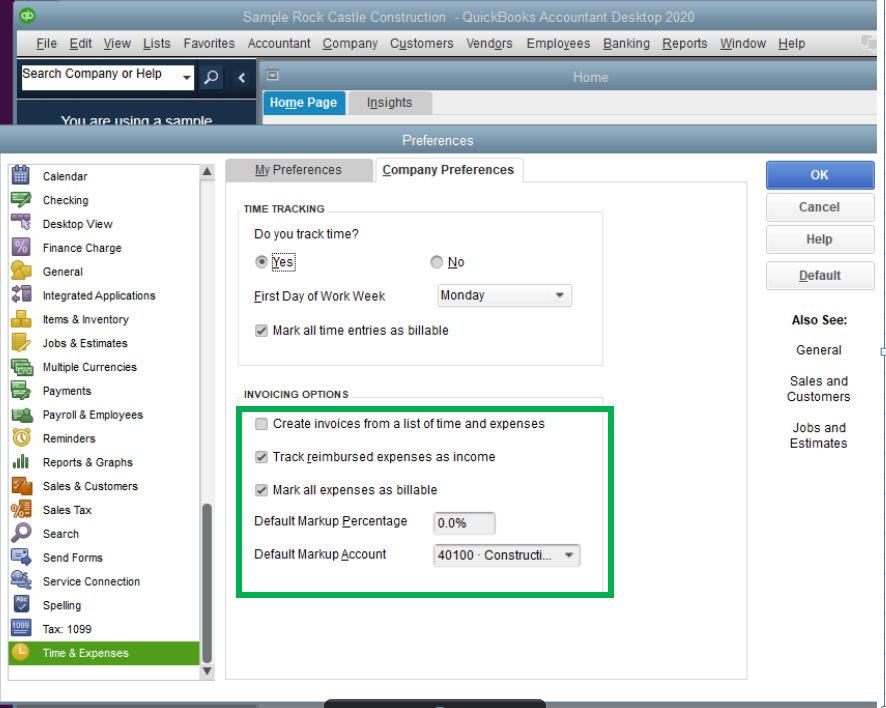Click the Sales & Customers icon
This screenshot has width=886, height=708.
[x=21, y=485]
